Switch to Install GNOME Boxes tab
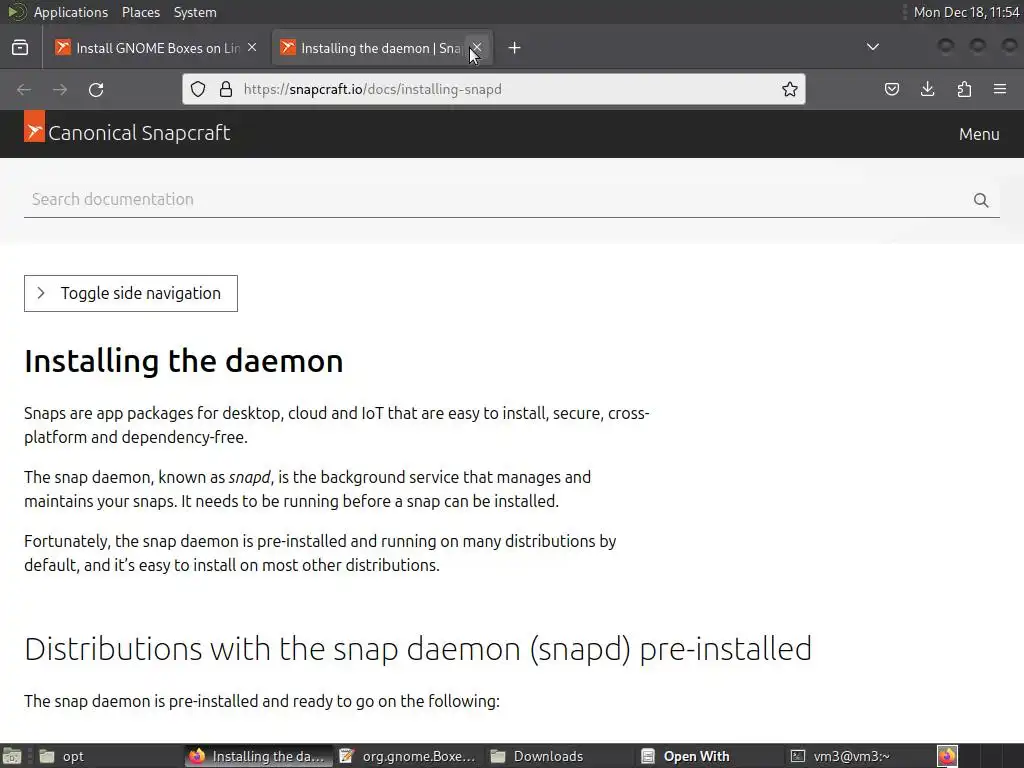 pos(157,48)
